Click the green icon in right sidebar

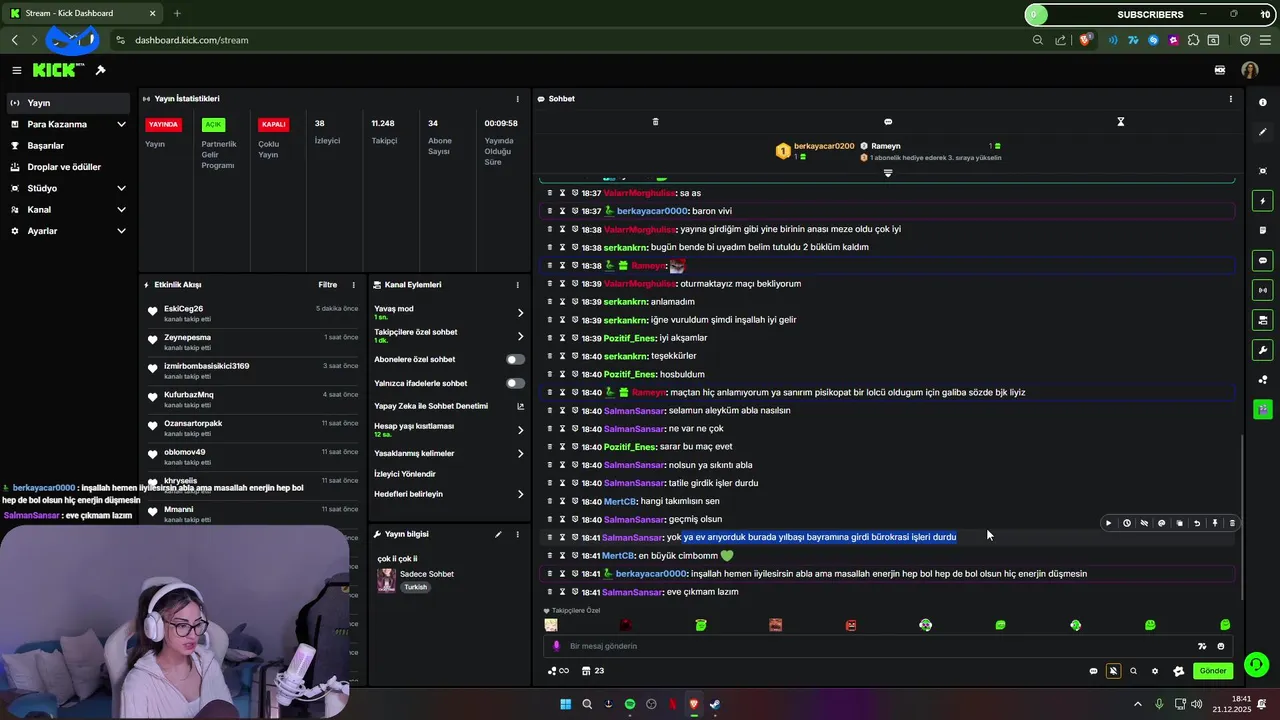(x=1263, y=409)
